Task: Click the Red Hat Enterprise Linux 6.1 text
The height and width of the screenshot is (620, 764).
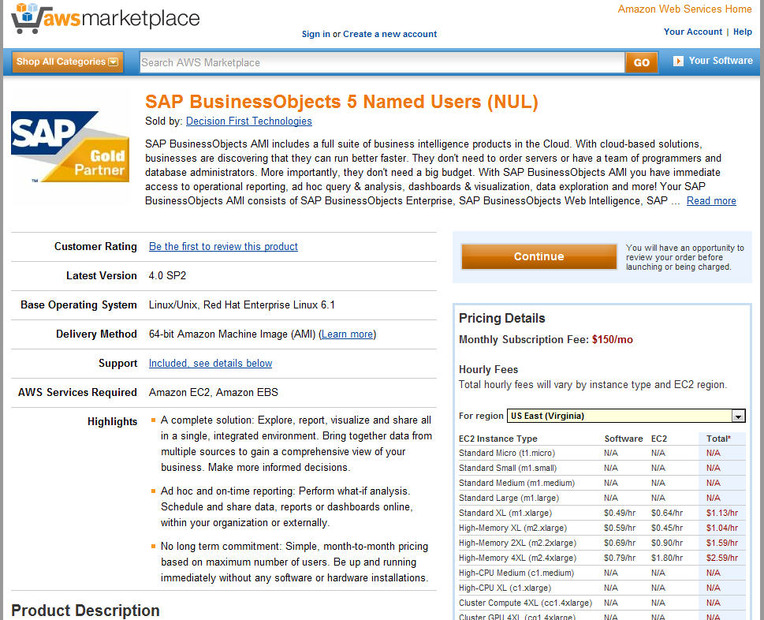Action: coord(269,305)
